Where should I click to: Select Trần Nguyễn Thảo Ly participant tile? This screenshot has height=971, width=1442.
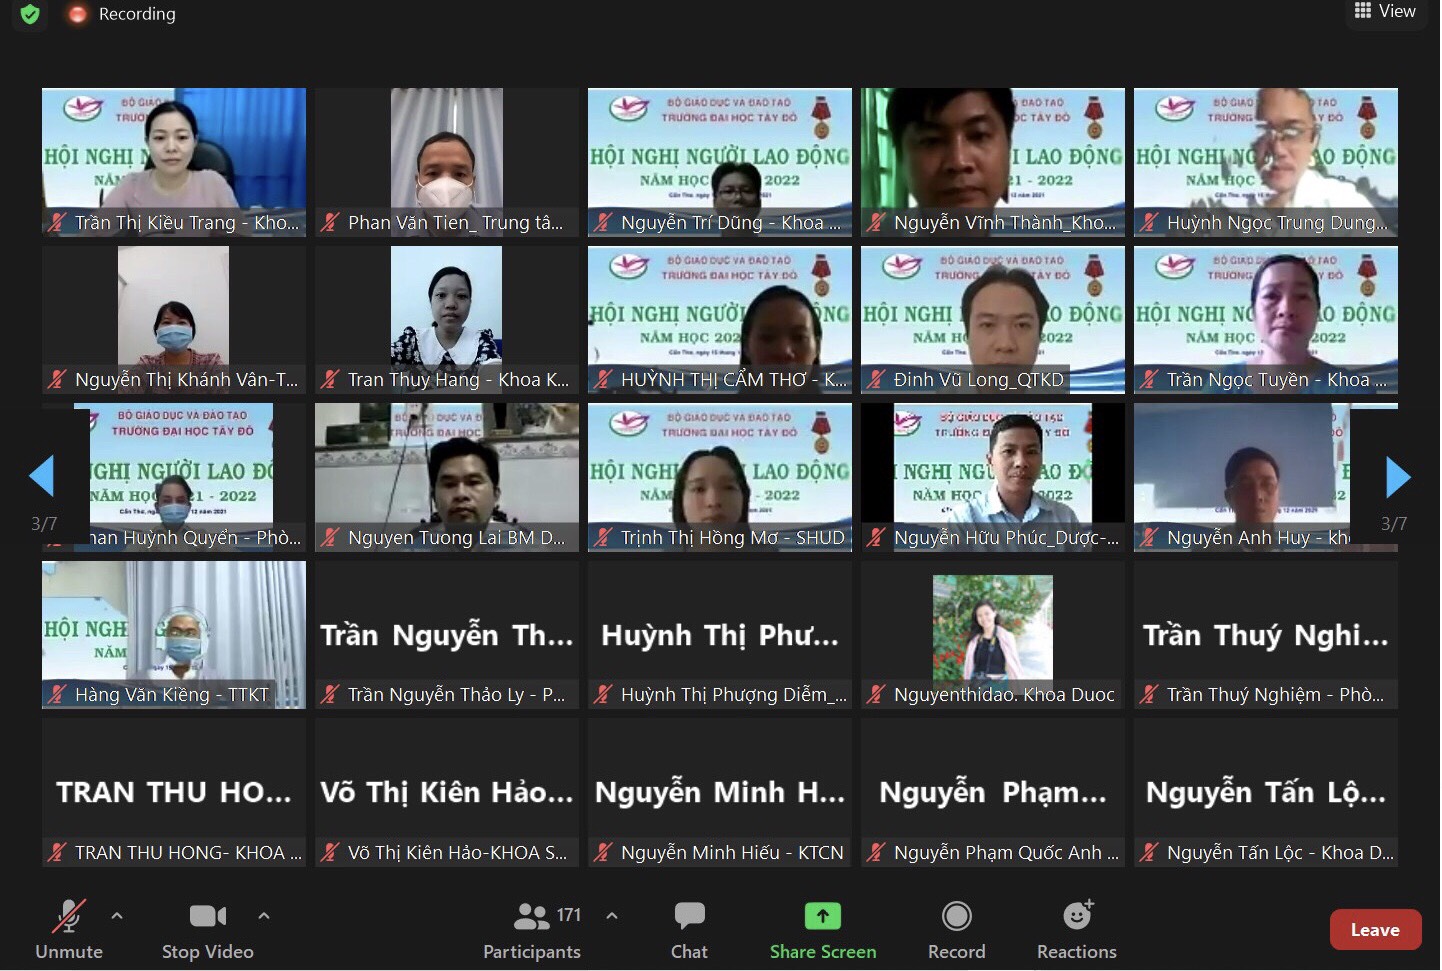447,635
